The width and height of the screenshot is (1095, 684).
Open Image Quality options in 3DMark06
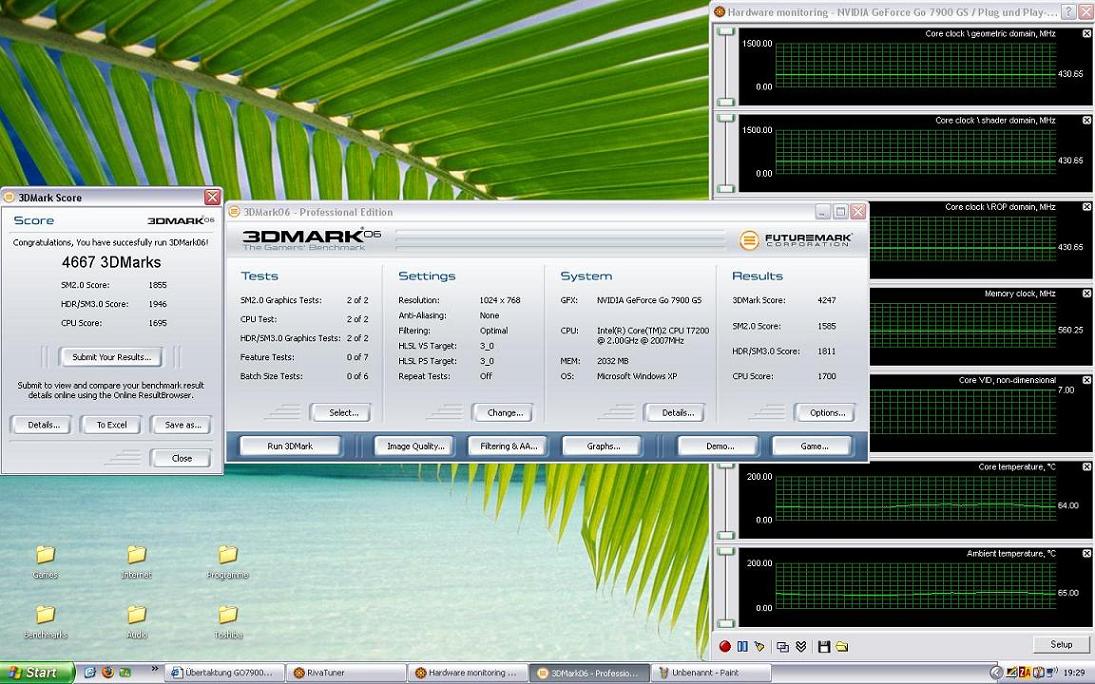point(416,446)
